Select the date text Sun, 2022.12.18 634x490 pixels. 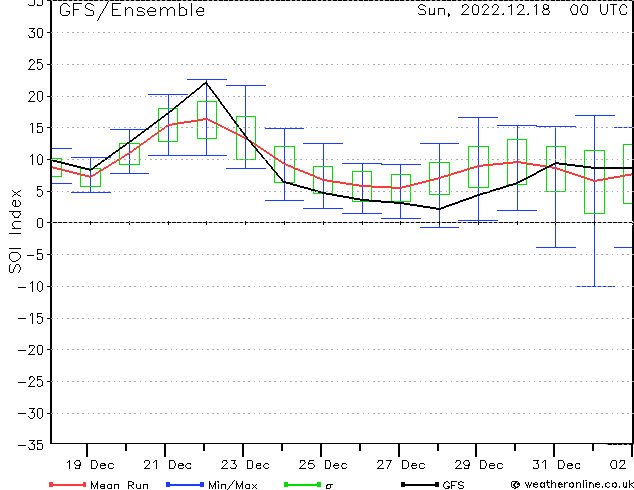pos(484,10)
